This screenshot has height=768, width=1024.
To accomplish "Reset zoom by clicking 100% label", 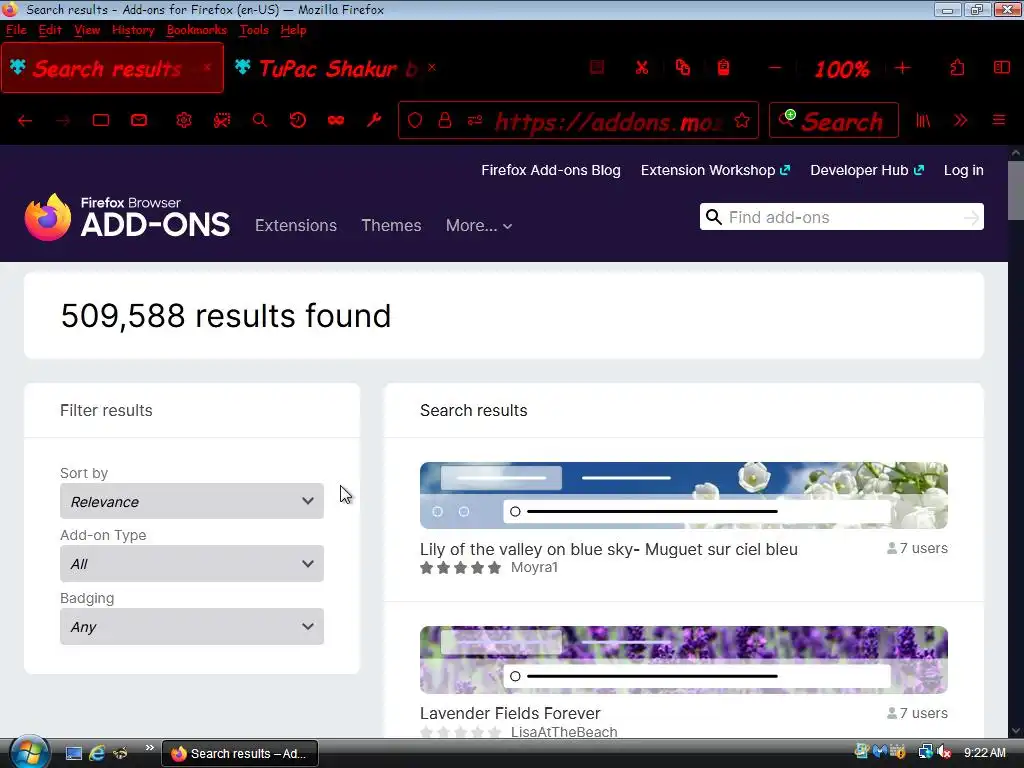I will (841, 69).
